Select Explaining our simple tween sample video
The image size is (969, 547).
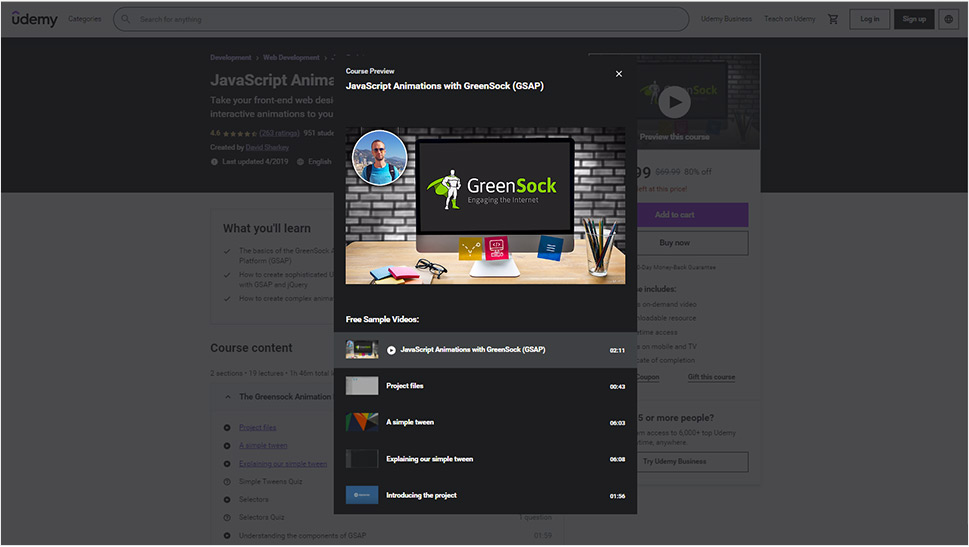pyautogui.click(x=485, y=459)
